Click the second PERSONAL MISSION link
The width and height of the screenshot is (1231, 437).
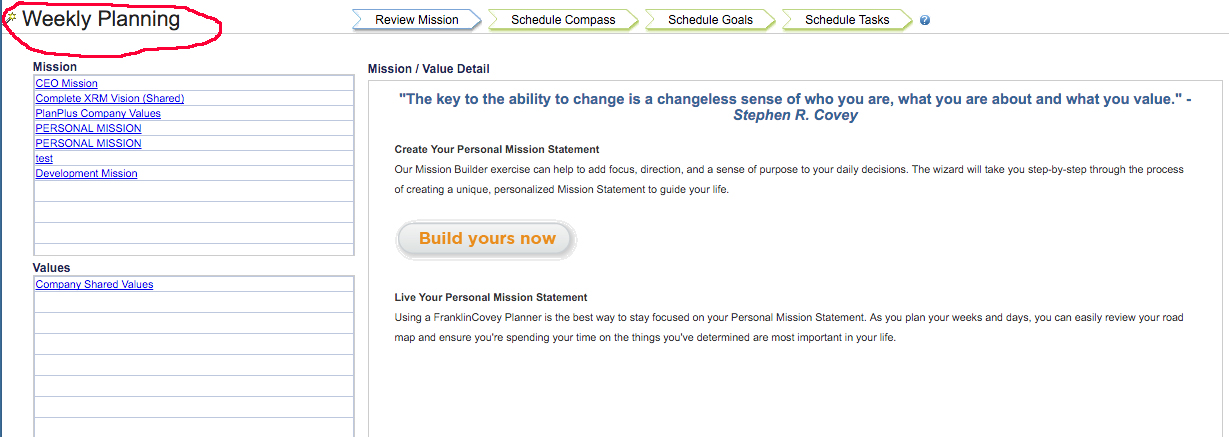click(x=88, y=143)
